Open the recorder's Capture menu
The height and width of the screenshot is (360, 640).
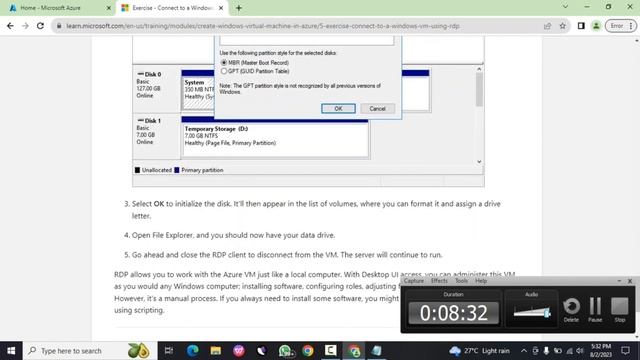[413, 281]
